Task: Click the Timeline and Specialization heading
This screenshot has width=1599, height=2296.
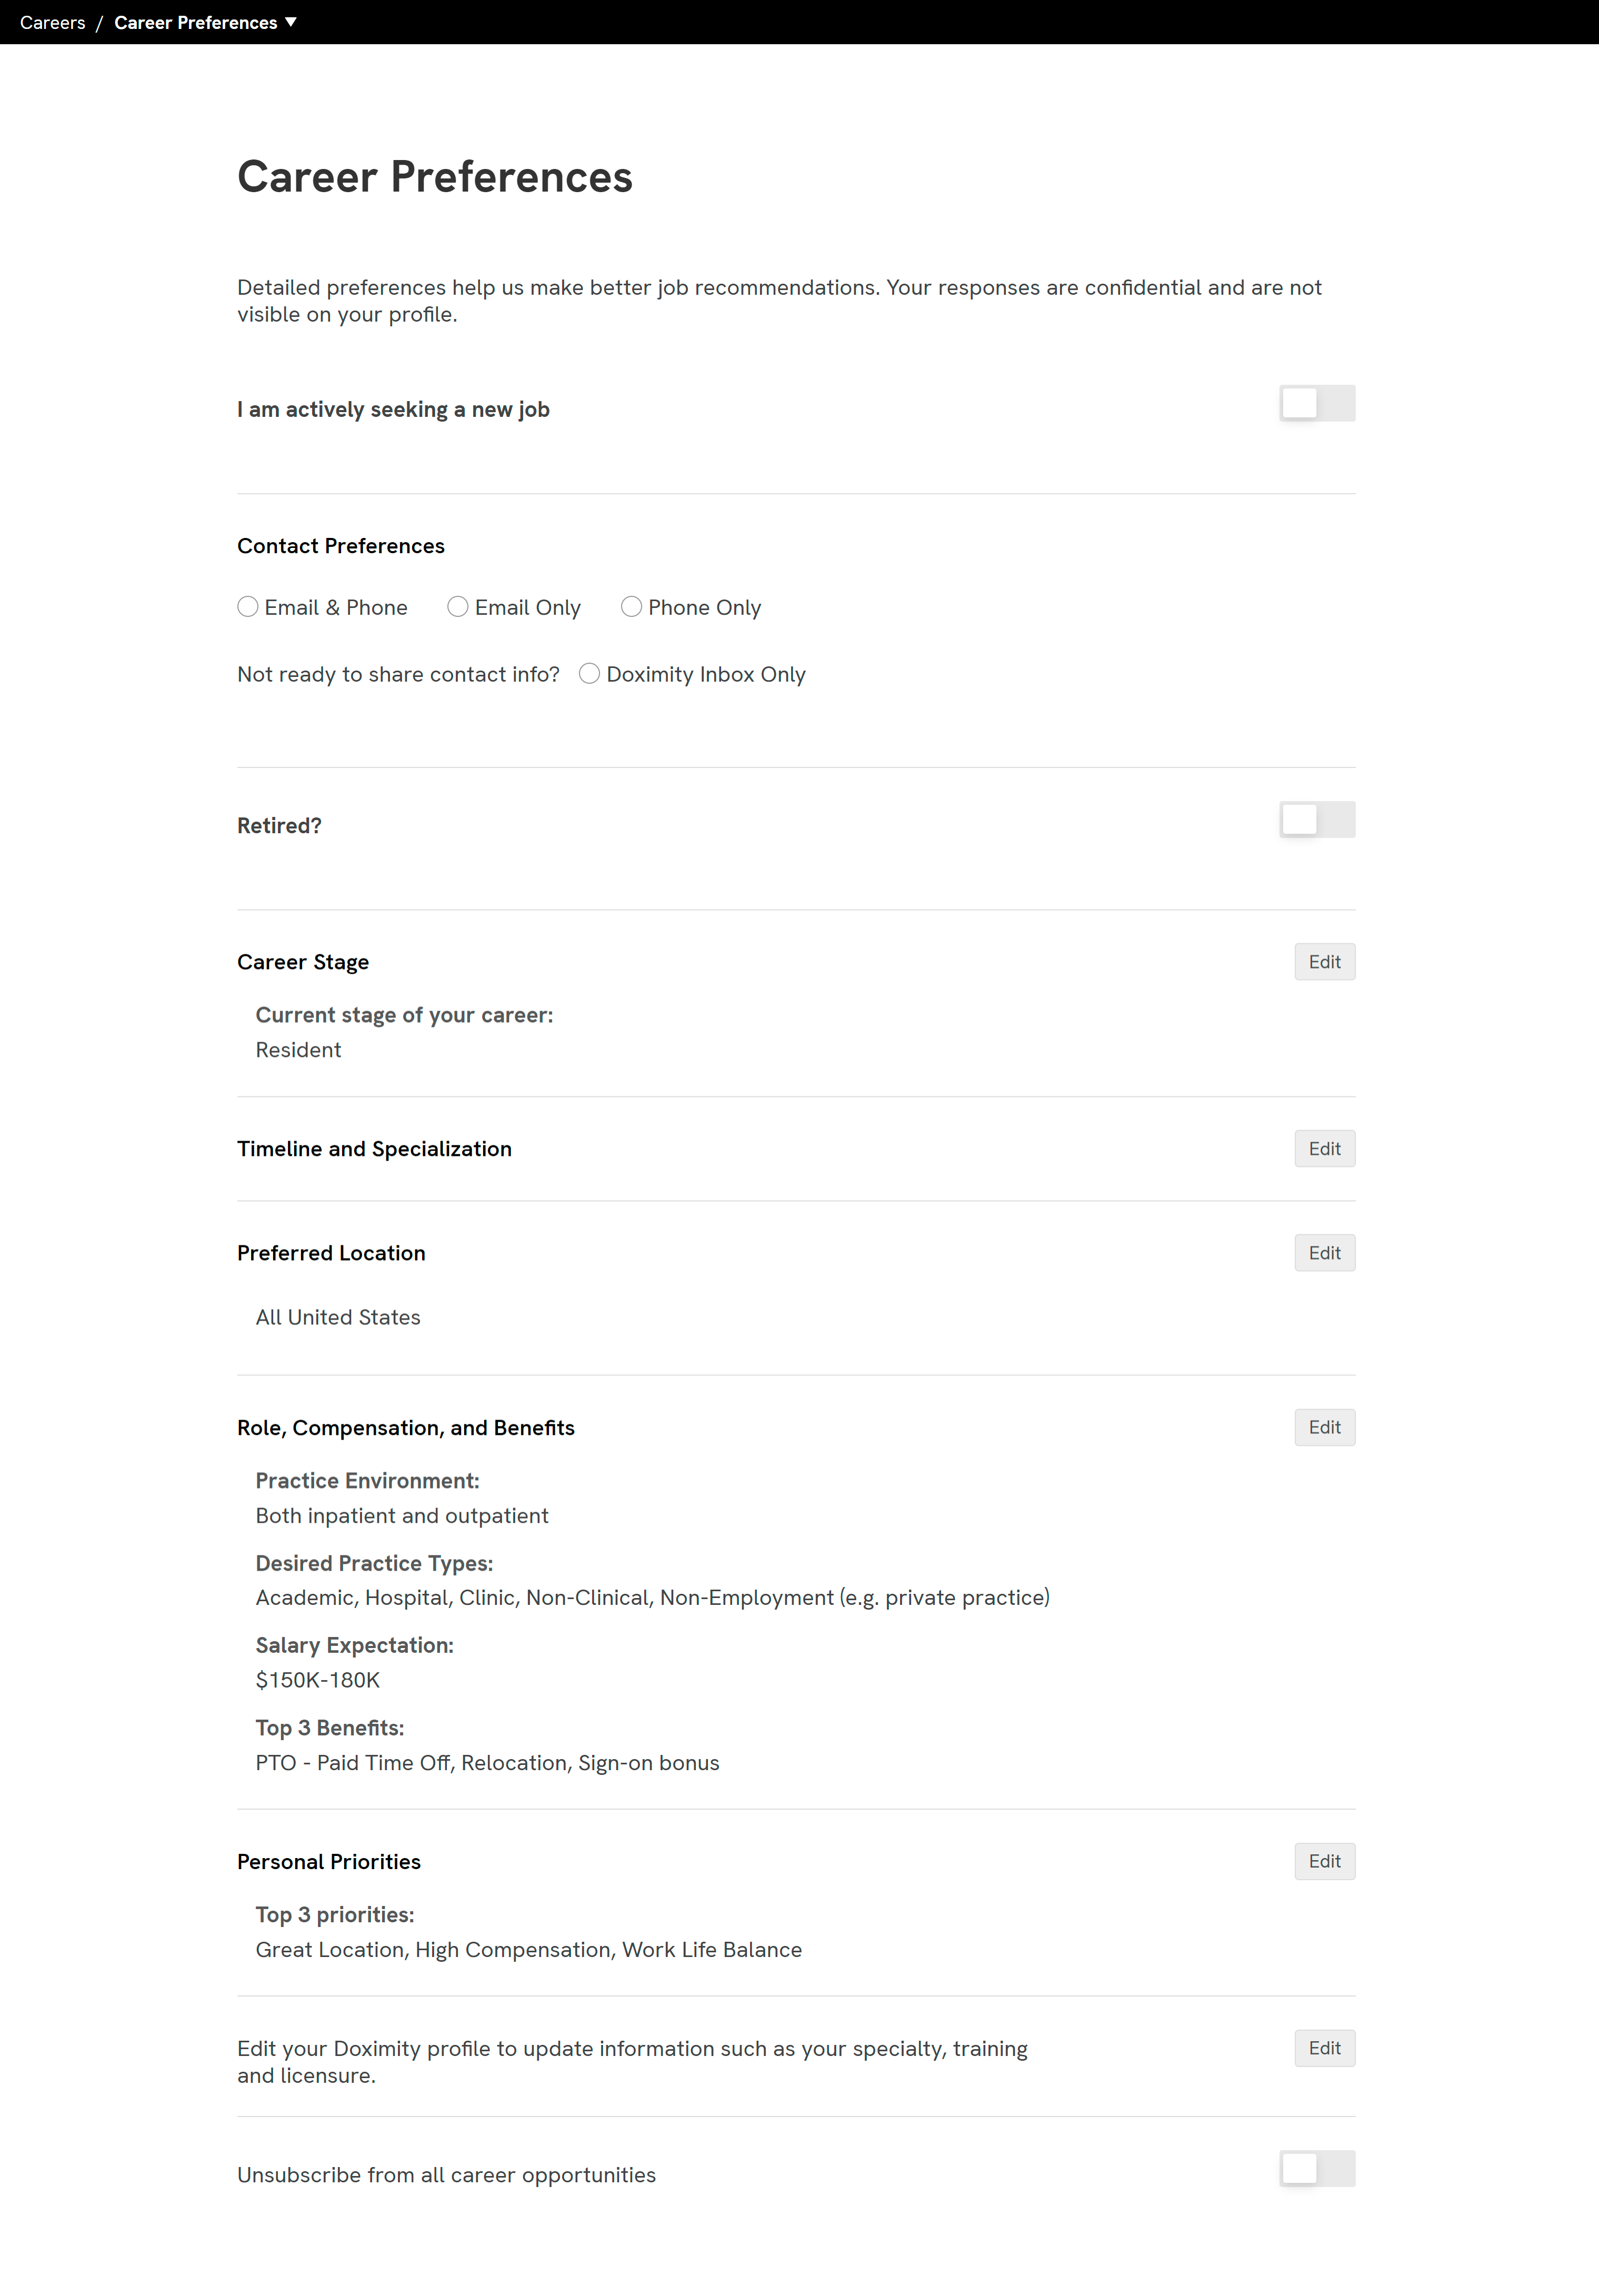Action: [374, 1149]
